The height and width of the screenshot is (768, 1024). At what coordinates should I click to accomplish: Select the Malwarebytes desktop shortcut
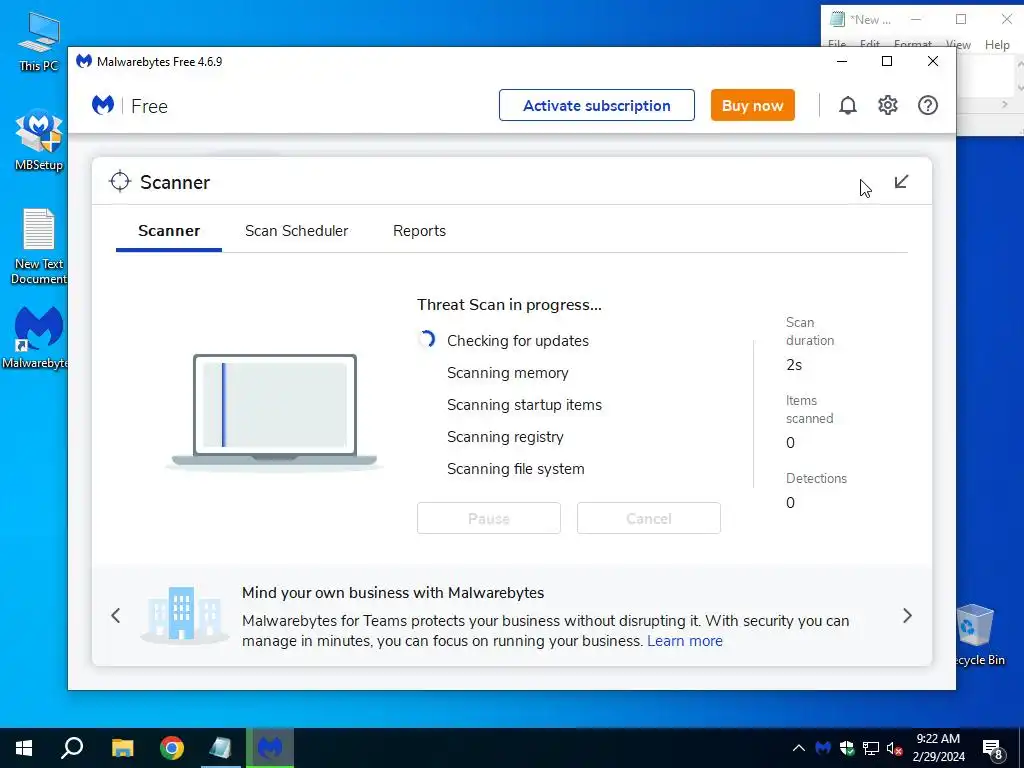pyautogui.click(x=37, y=338)
